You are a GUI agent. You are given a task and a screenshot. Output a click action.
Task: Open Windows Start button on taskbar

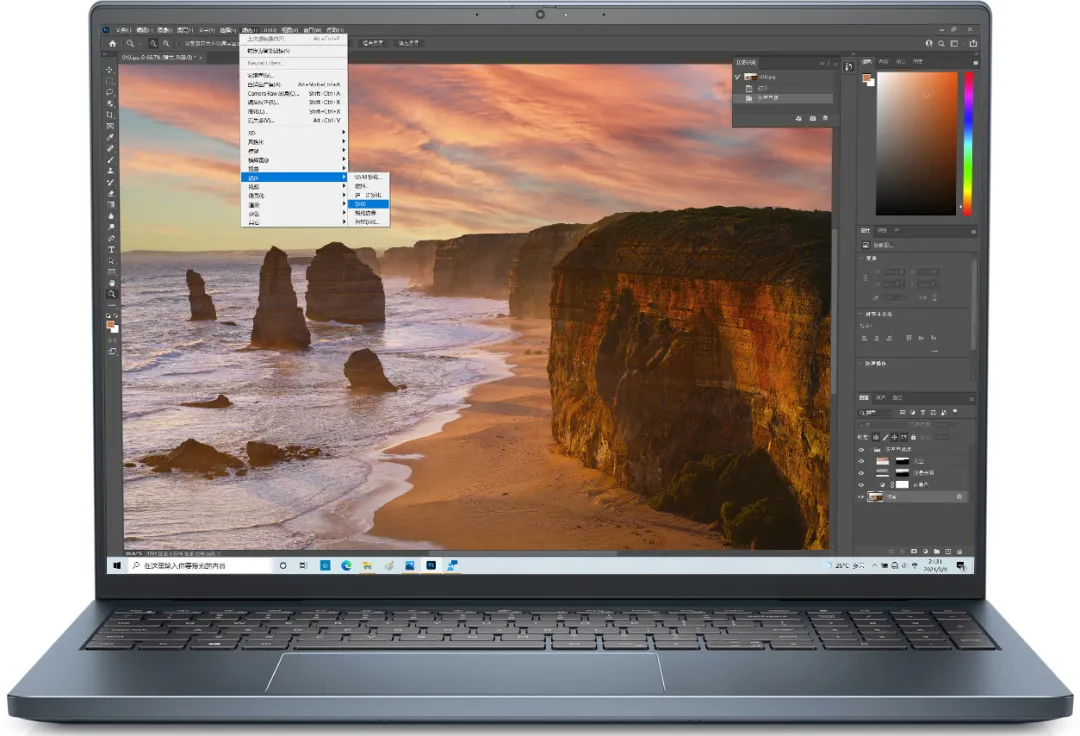tap(117, 565)
